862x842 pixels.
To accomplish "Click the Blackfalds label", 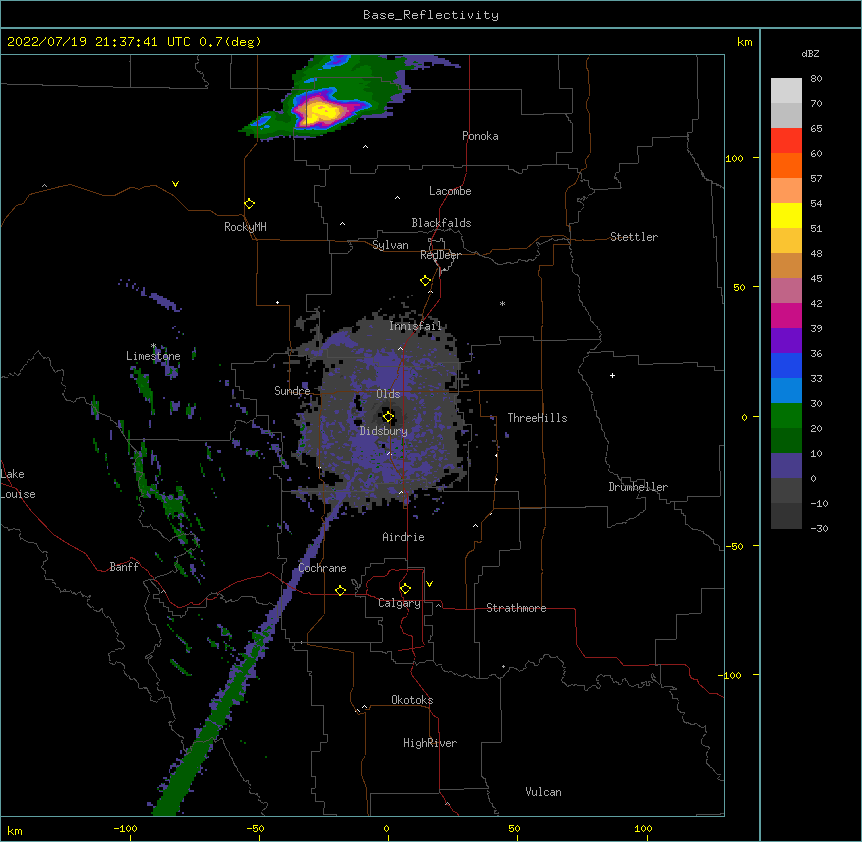I will [441, 223].
